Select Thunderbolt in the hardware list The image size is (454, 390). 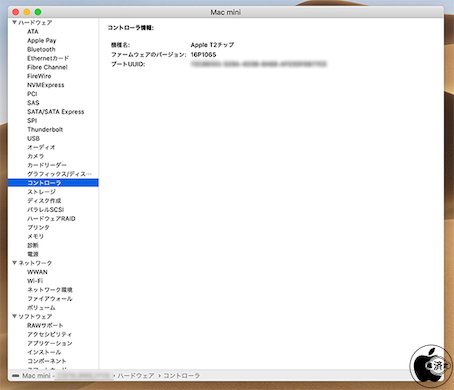pyautogui.click(x=45, y=129)
